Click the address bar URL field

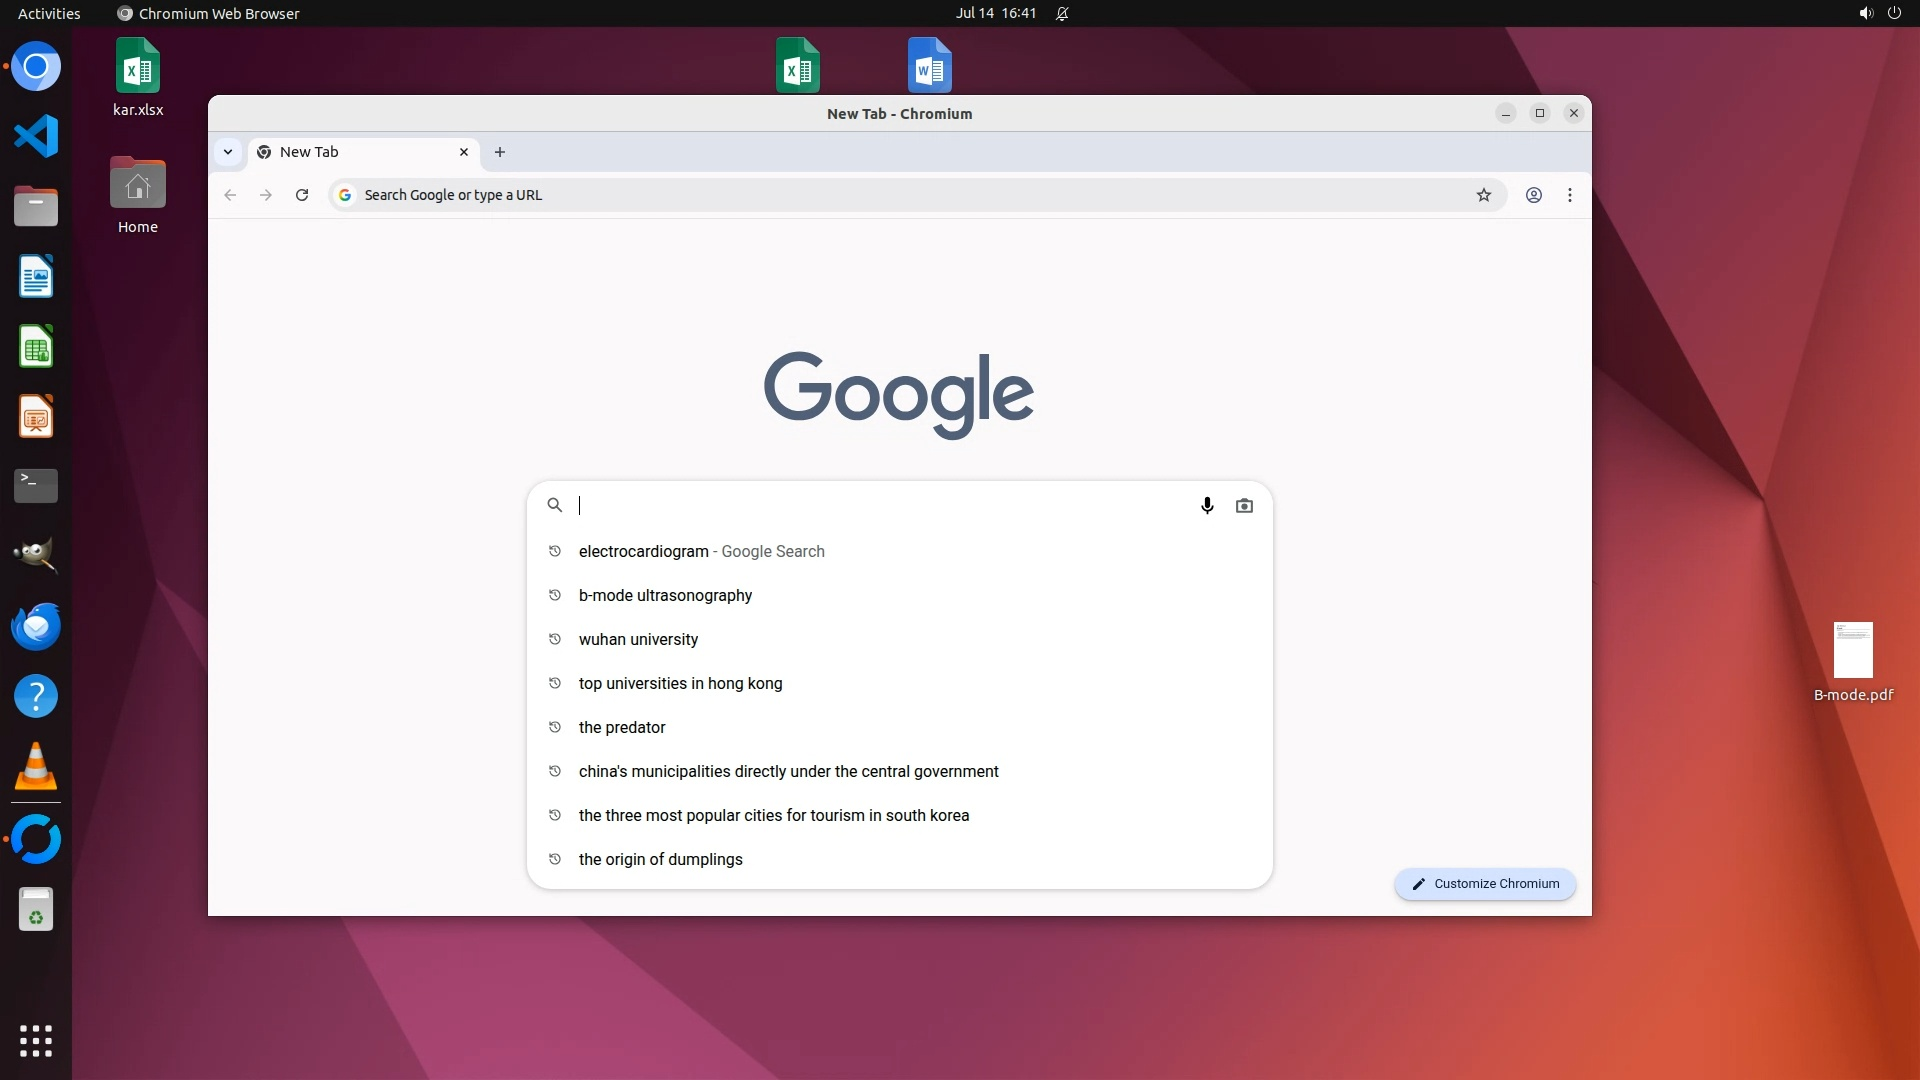click(900, 195)
